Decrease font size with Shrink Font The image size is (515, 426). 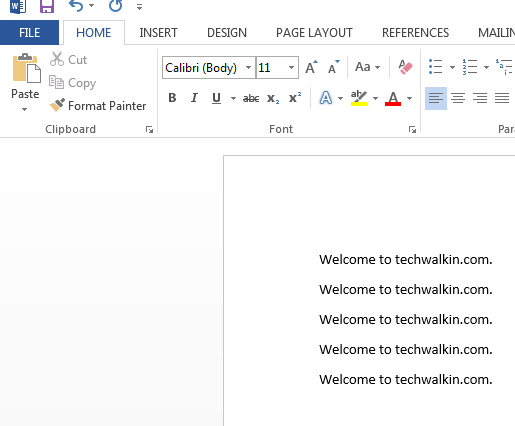(x=333, y=67)
